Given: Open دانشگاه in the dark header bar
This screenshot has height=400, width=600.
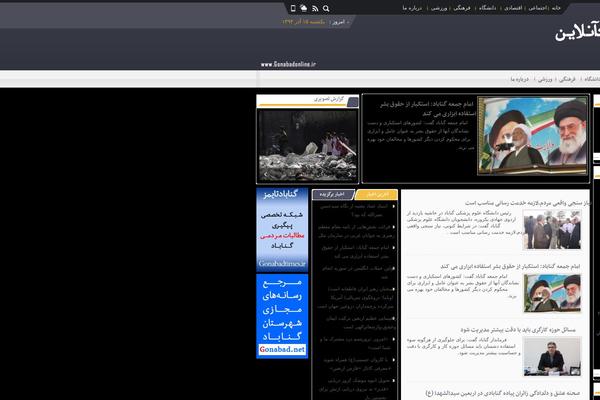Looking at the screenshot, I should tap(488, 8).
